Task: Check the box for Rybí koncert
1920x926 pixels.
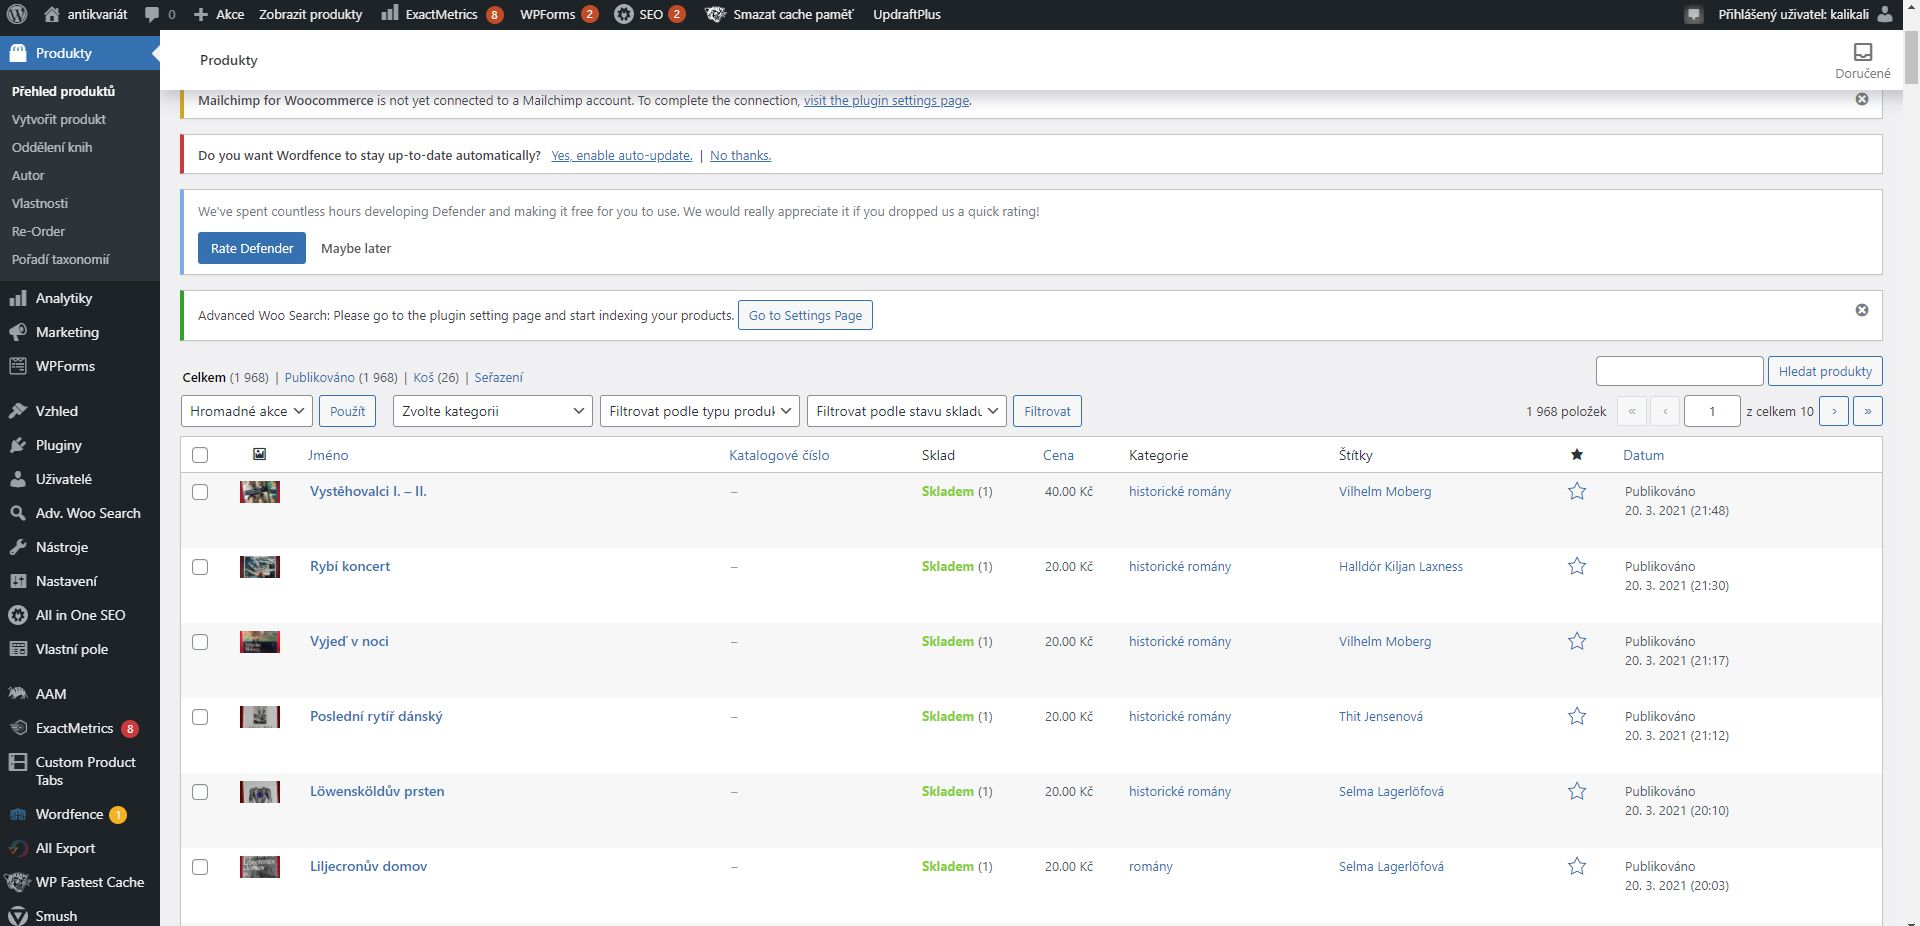Action: [200, 567]
